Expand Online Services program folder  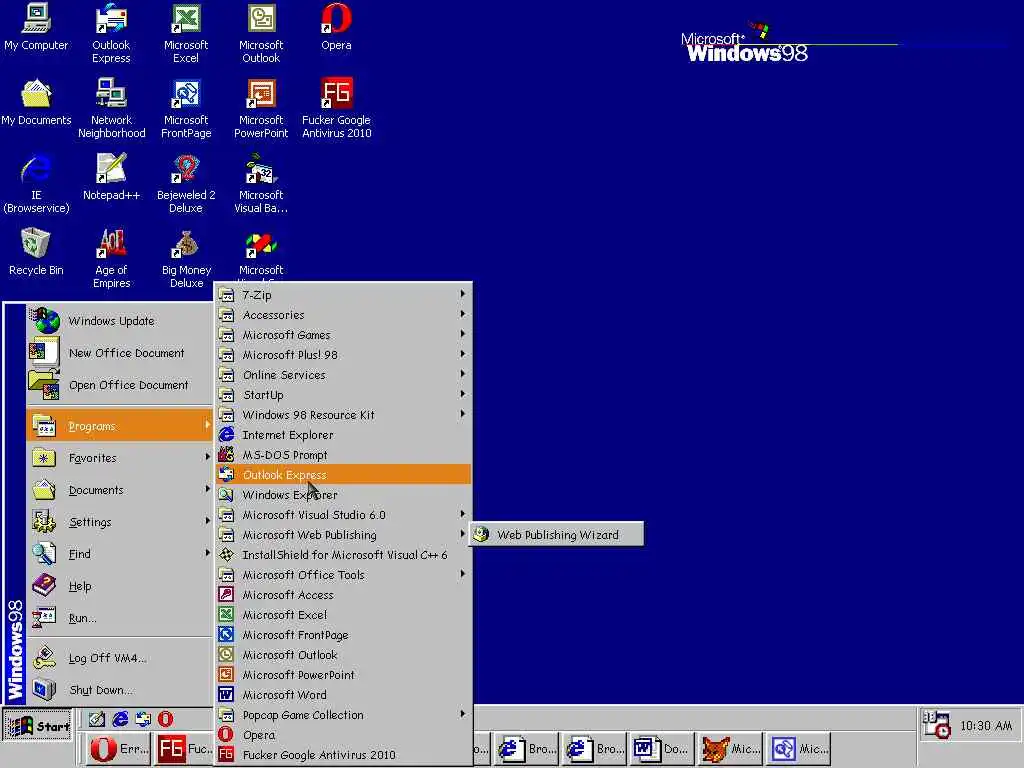[x=344, y=375]
